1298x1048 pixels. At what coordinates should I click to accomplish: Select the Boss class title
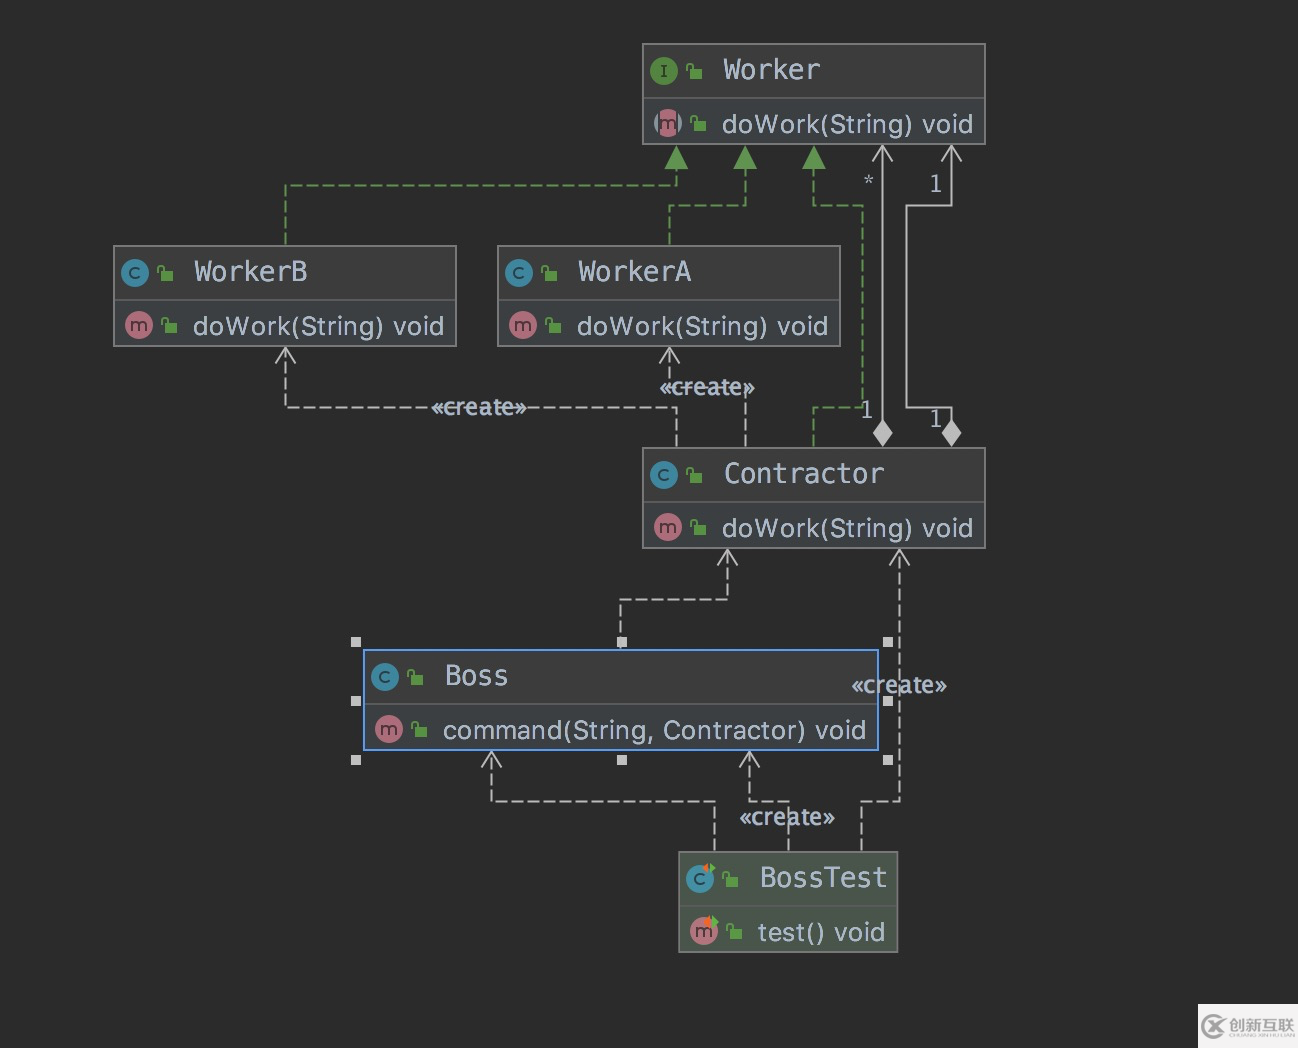[x=476, y=676]
